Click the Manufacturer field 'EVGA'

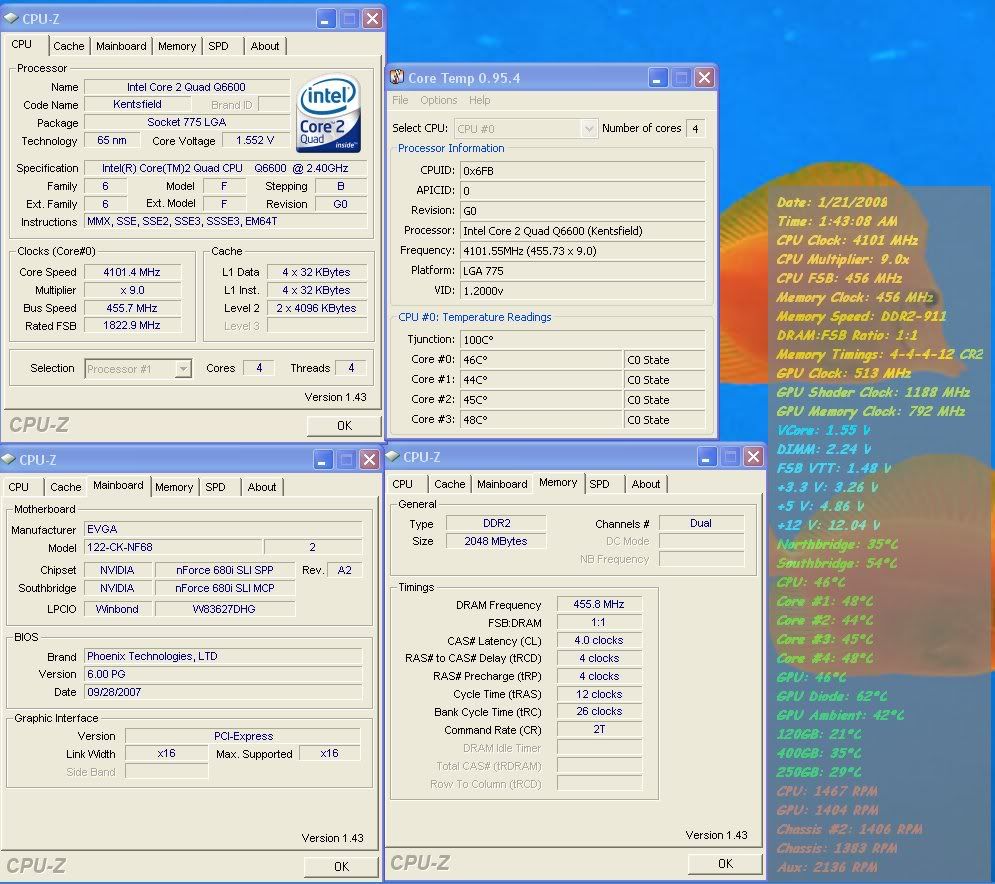(x=223, y=529)
